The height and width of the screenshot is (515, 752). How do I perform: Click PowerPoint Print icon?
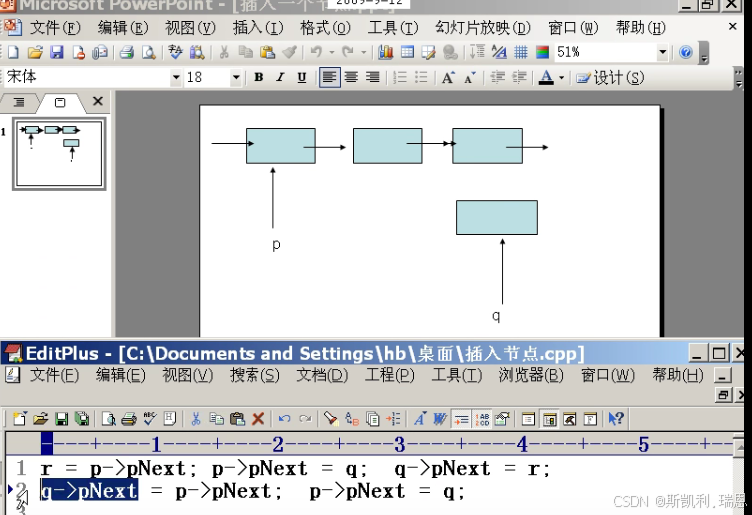127,52
